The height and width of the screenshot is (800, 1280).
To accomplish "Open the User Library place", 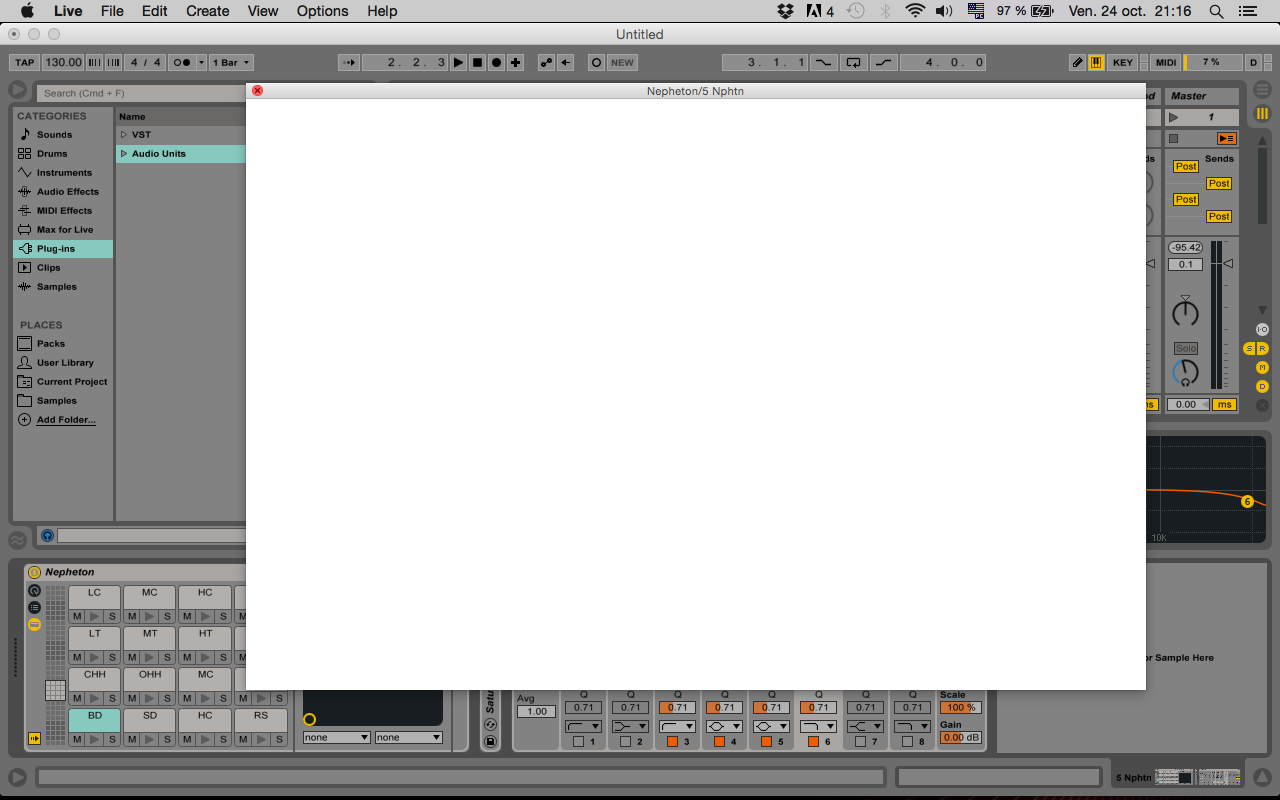I will (65, 363).
